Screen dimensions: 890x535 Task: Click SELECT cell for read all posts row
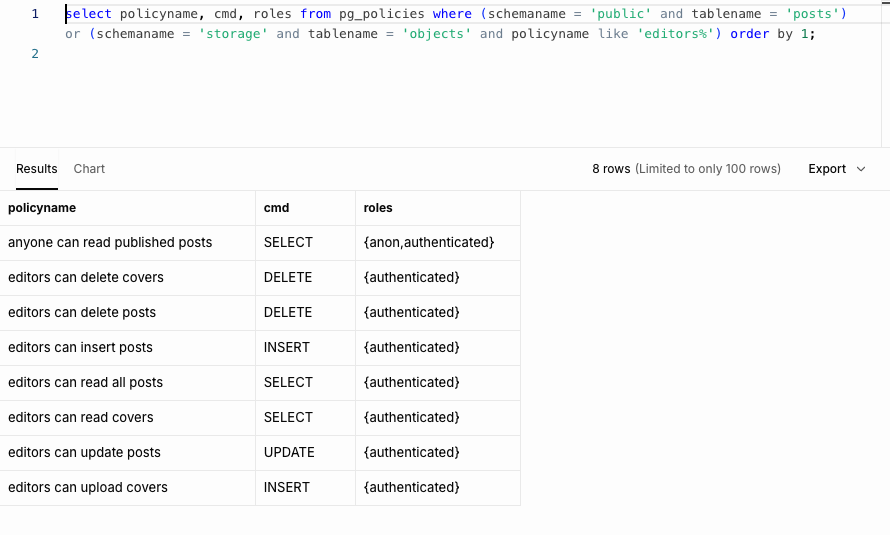click(x=305, y=383)
